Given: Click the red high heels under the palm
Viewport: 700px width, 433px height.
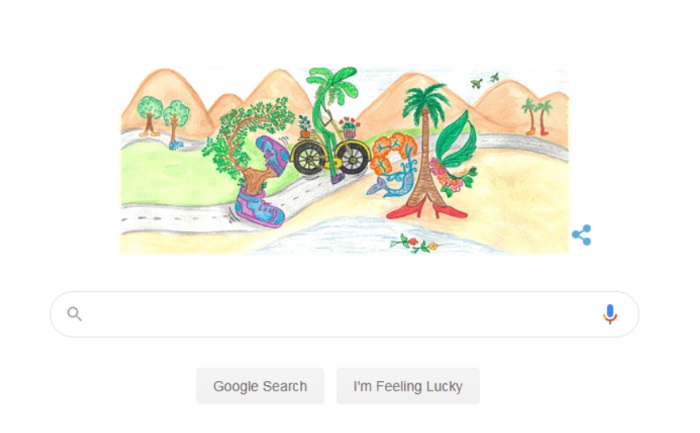Looking at the screenshot, I should tap(426, 210).
